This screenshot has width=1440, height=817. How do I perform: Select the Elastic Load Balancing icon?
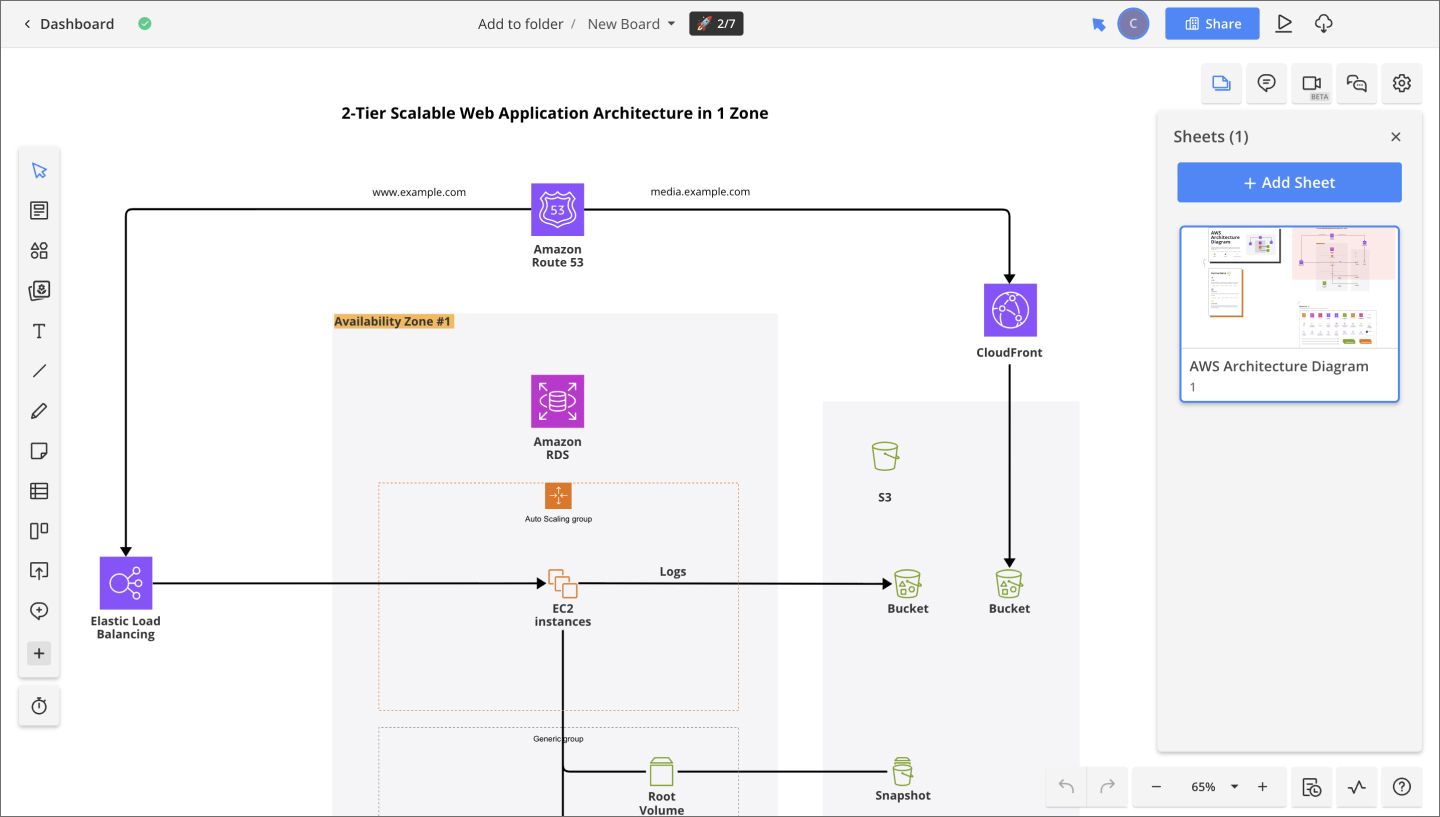126,583
